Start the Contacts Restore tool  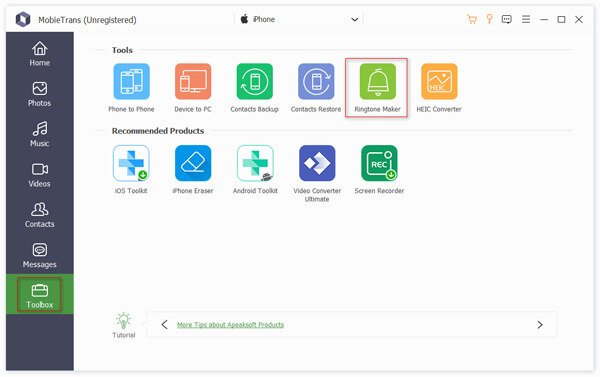(x=316, y=82)
